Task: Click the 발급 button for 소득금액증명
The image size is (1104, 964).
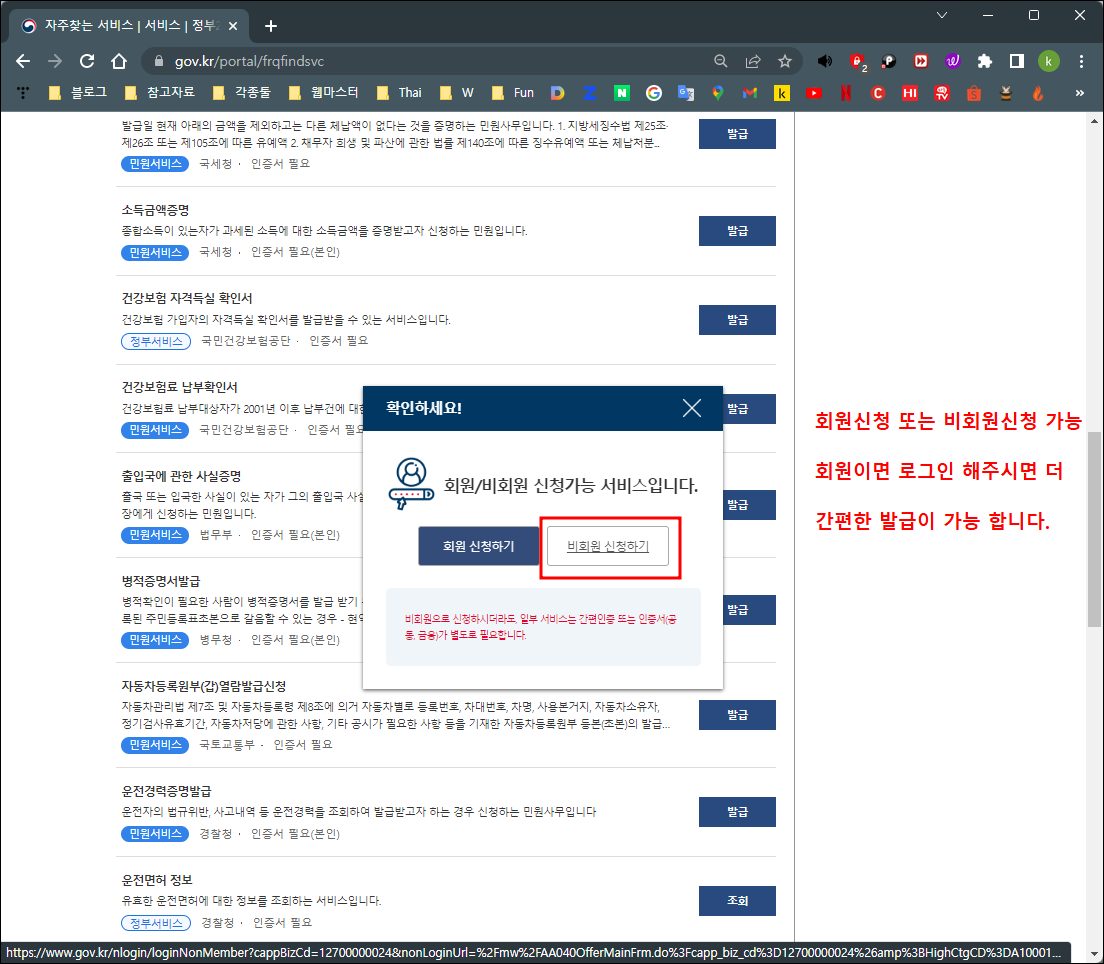Action: pyautogui.click(x=737, y=230)
